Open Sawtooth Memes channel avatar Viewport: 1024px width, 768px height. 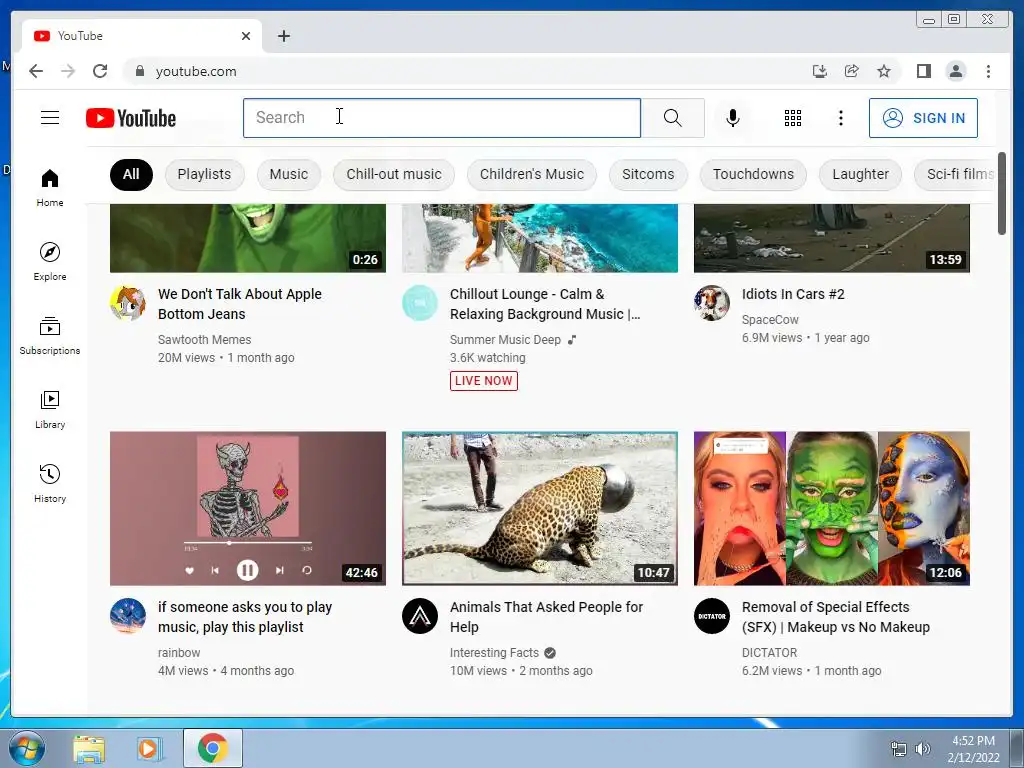click(x=127, y=303)
